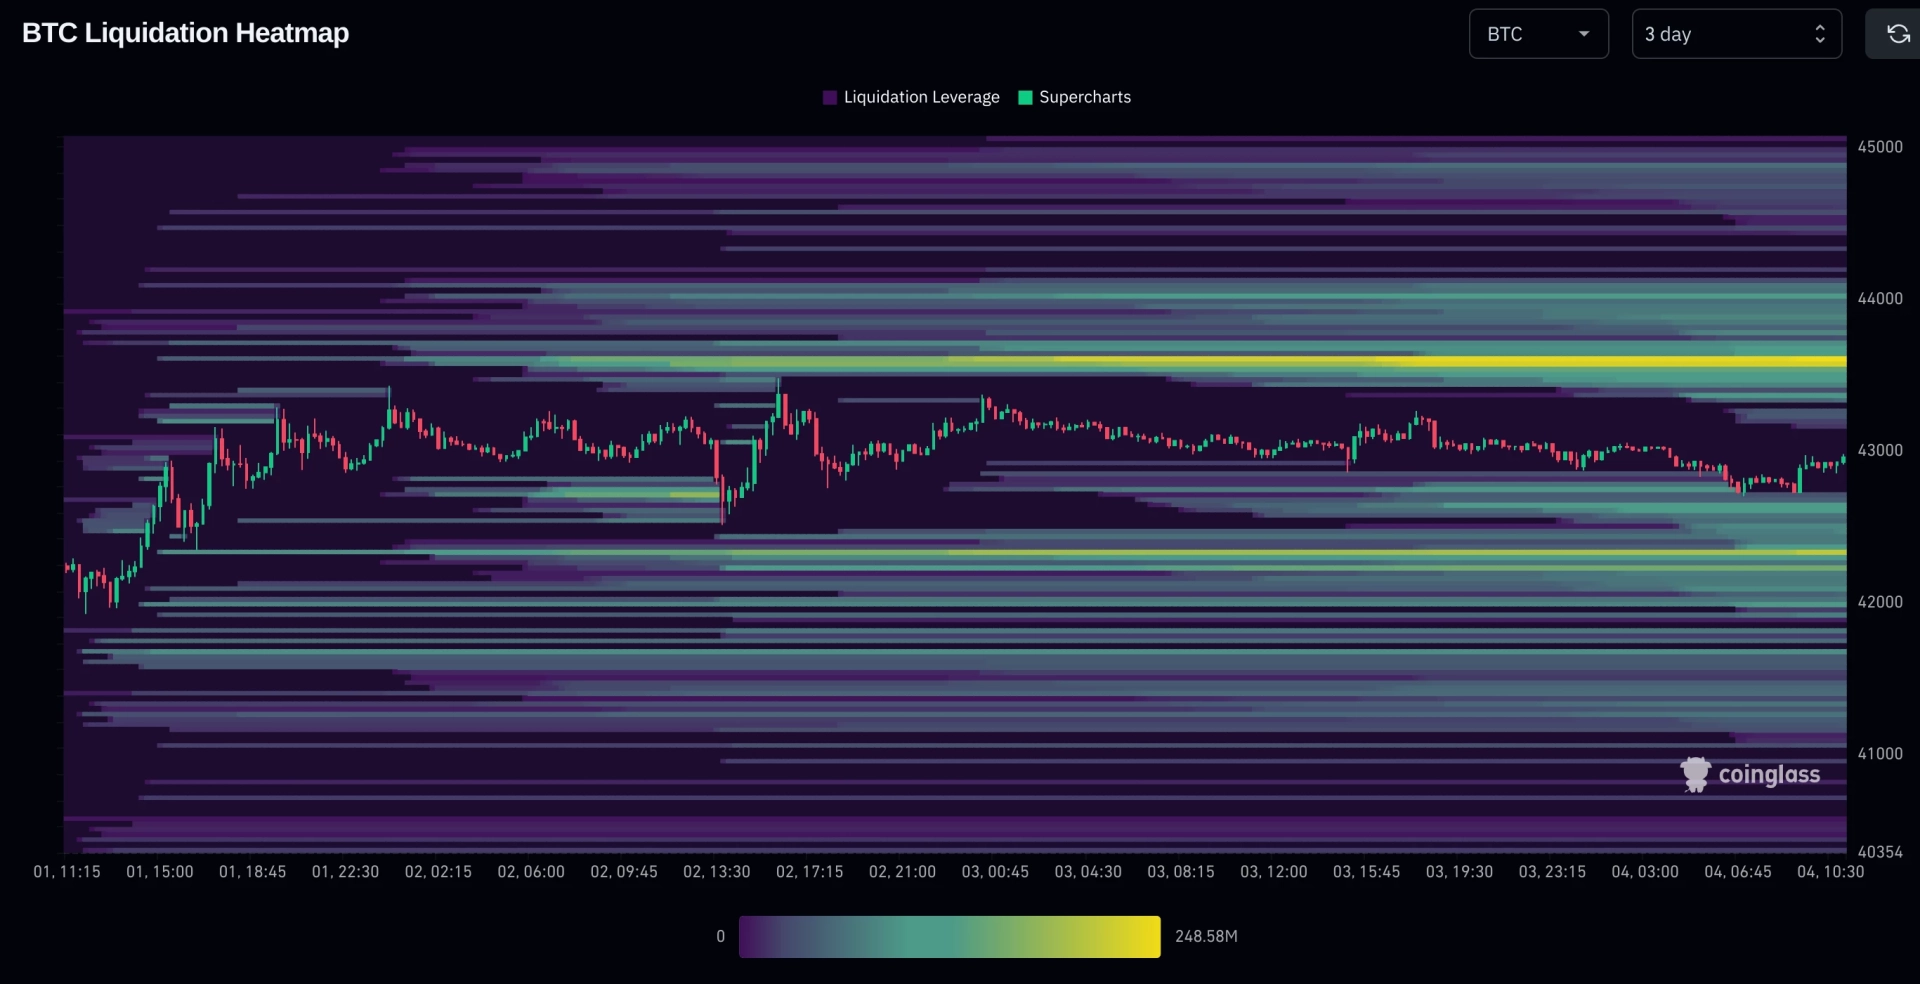Click the 04, 03:00 time axis label
The width and height of the screenshot is (1920, 984).
pyautogui.click(x=1645, y=872)
